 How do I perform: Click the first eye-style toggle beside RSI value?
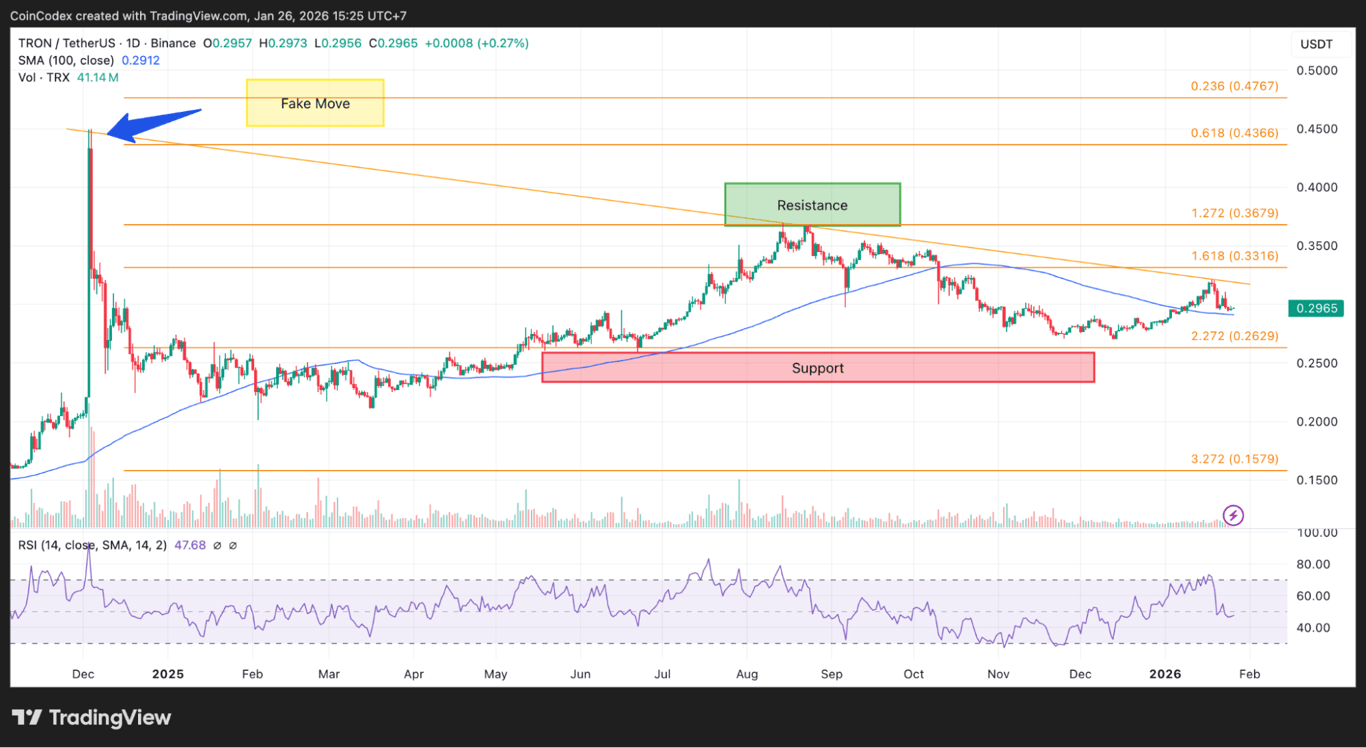tap(218, 544)
